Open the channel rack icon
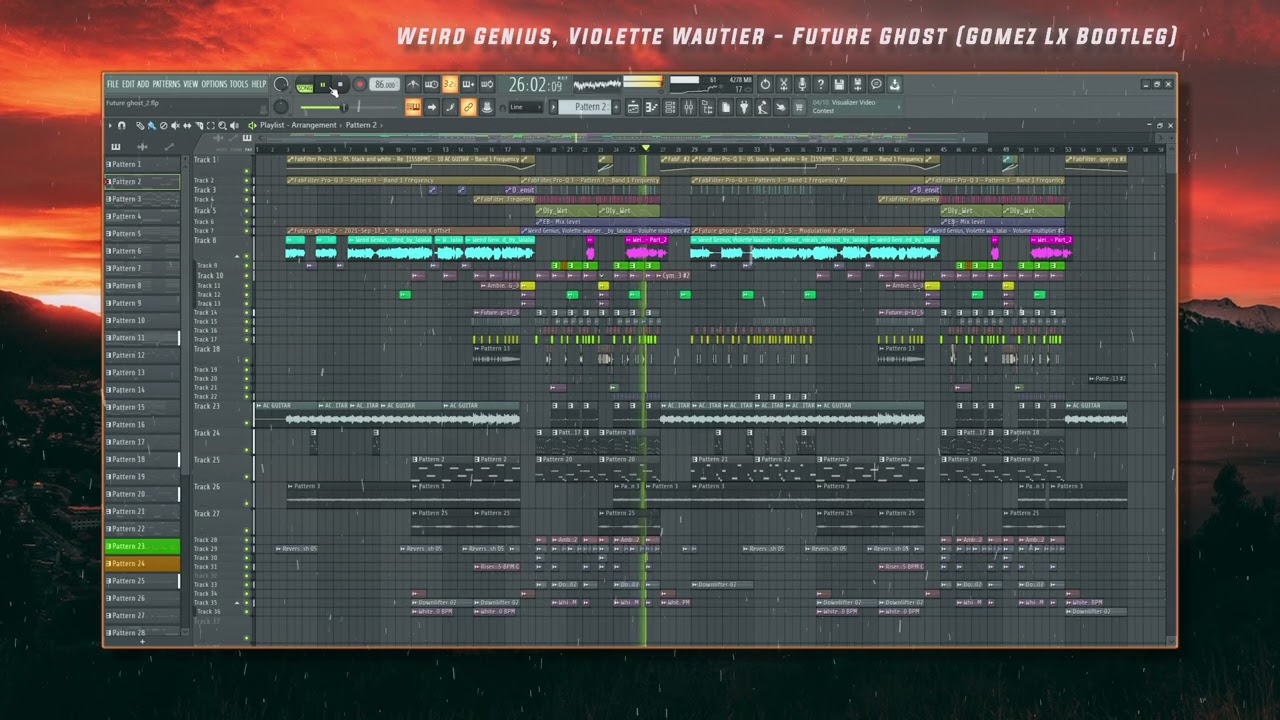Viewport: 1280px width, 720px height. pos(669,107)
